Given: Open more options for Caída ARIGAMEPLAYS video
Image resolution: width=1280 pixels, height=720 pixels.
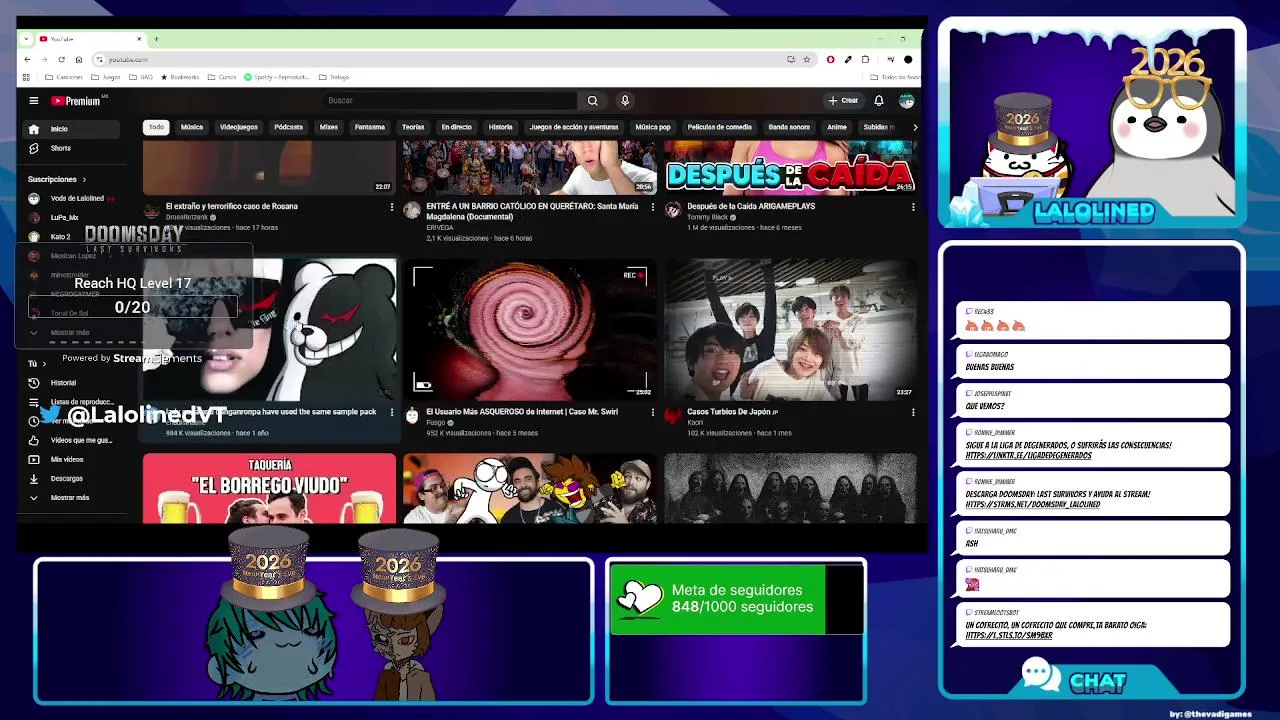Looking at the screenshot, I should point(912,207).
